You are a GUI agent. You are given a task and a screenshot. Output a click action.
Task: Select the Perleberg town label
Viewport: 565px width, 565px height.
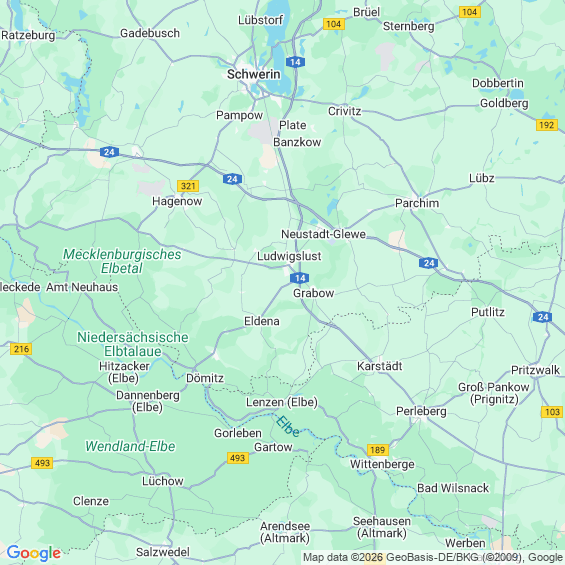[x=421, y=411]
